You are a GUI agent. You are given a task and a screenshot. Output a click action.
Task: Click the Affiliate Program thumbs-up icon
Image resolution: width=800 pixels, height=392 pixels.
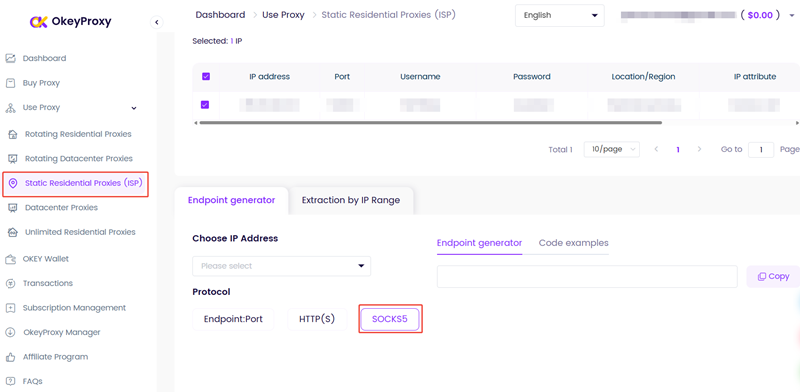click(10, 357)
